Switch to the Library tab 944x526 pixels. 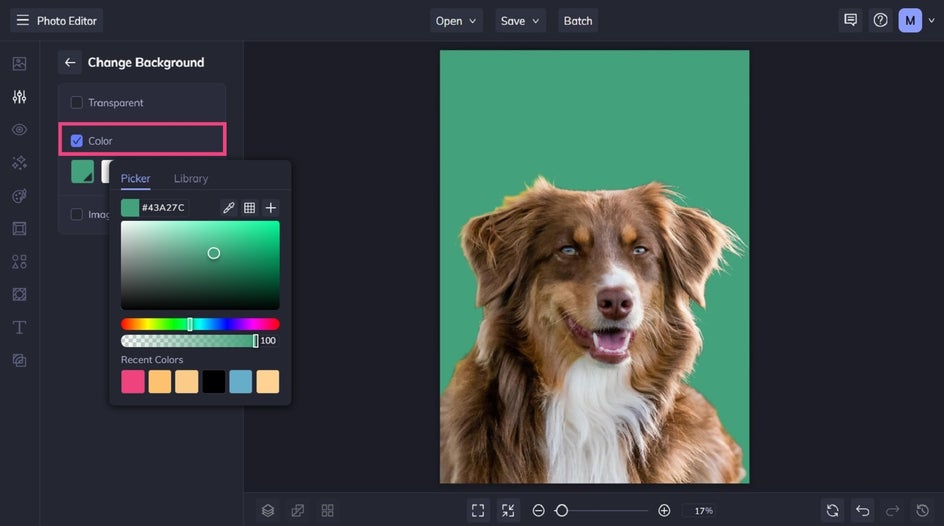(191, 179)
